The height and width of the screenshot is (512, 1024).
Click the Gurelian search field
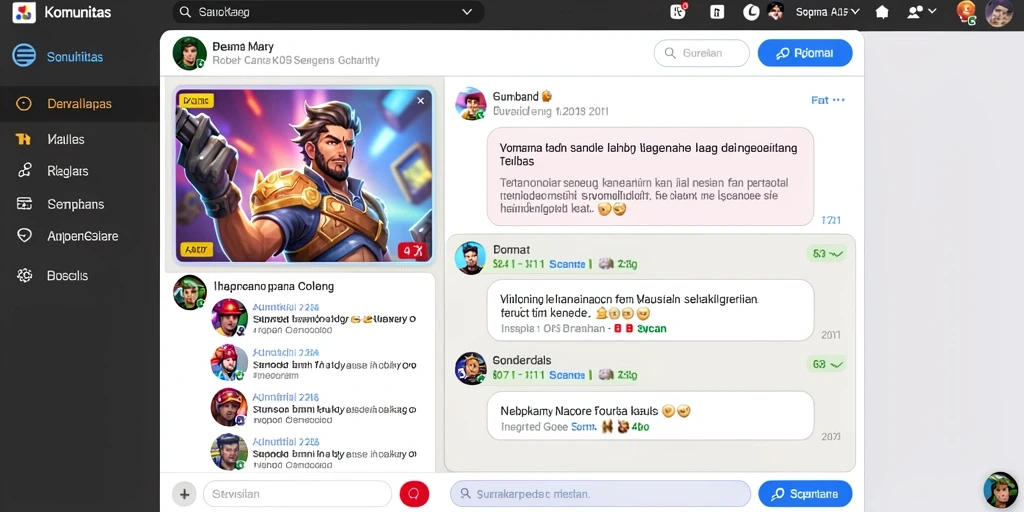[701, 54]
